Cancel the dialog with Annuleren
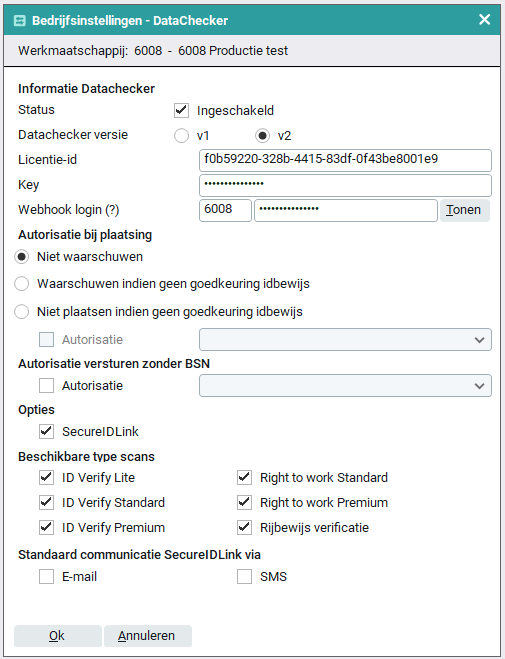Viewport: 505px width, 659px height. 148,636
